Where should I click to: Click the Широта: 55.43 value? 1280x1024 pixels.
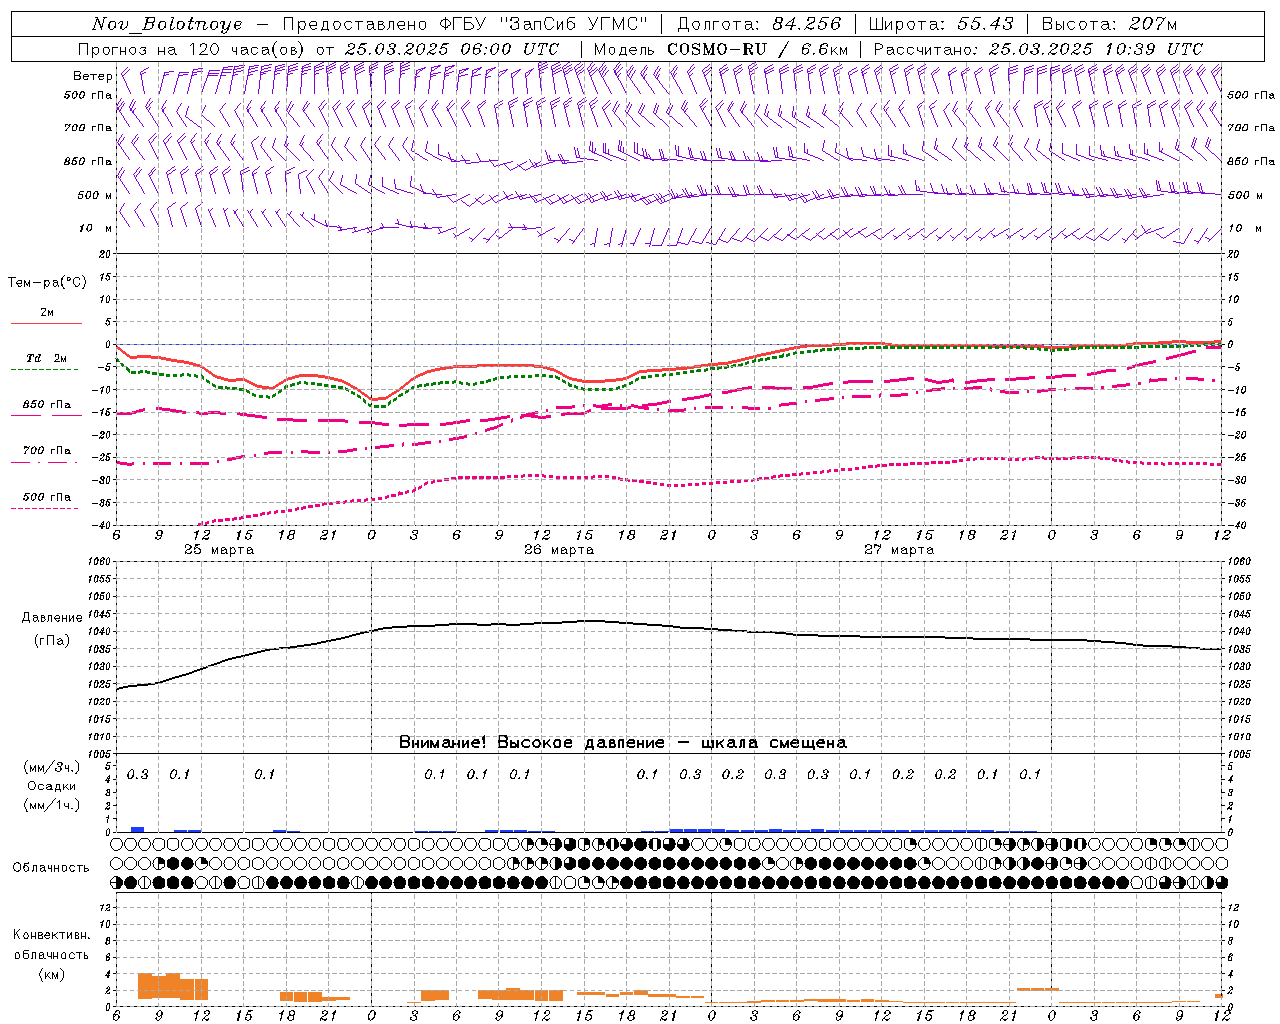click(941, 24)
